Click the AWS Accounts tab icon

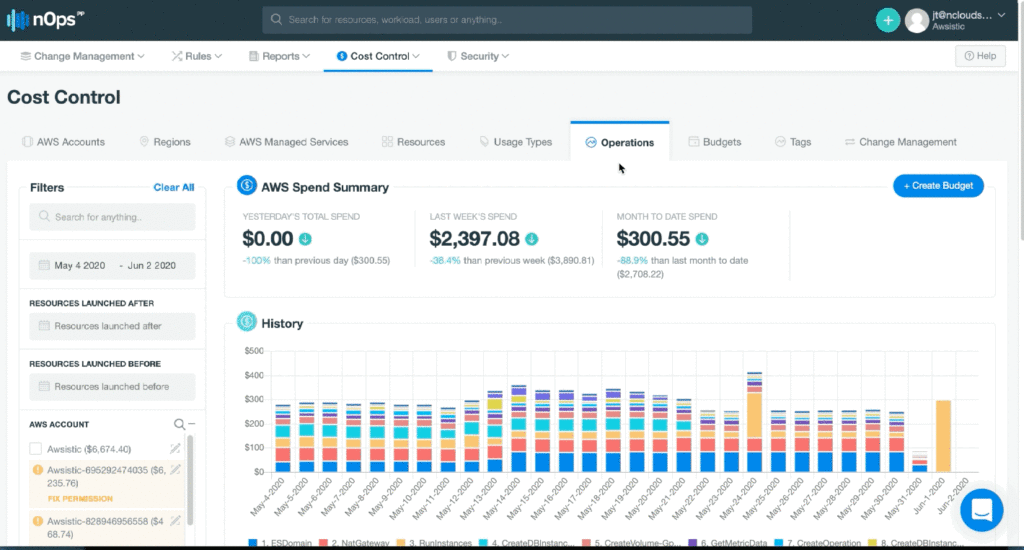(x=27, y=142)
